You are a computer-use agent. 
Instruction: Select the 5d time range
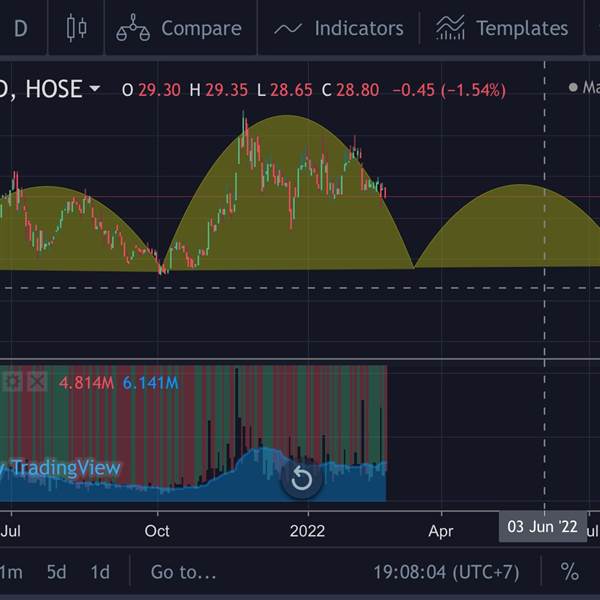pyautogui.click(x=56, y=572)
